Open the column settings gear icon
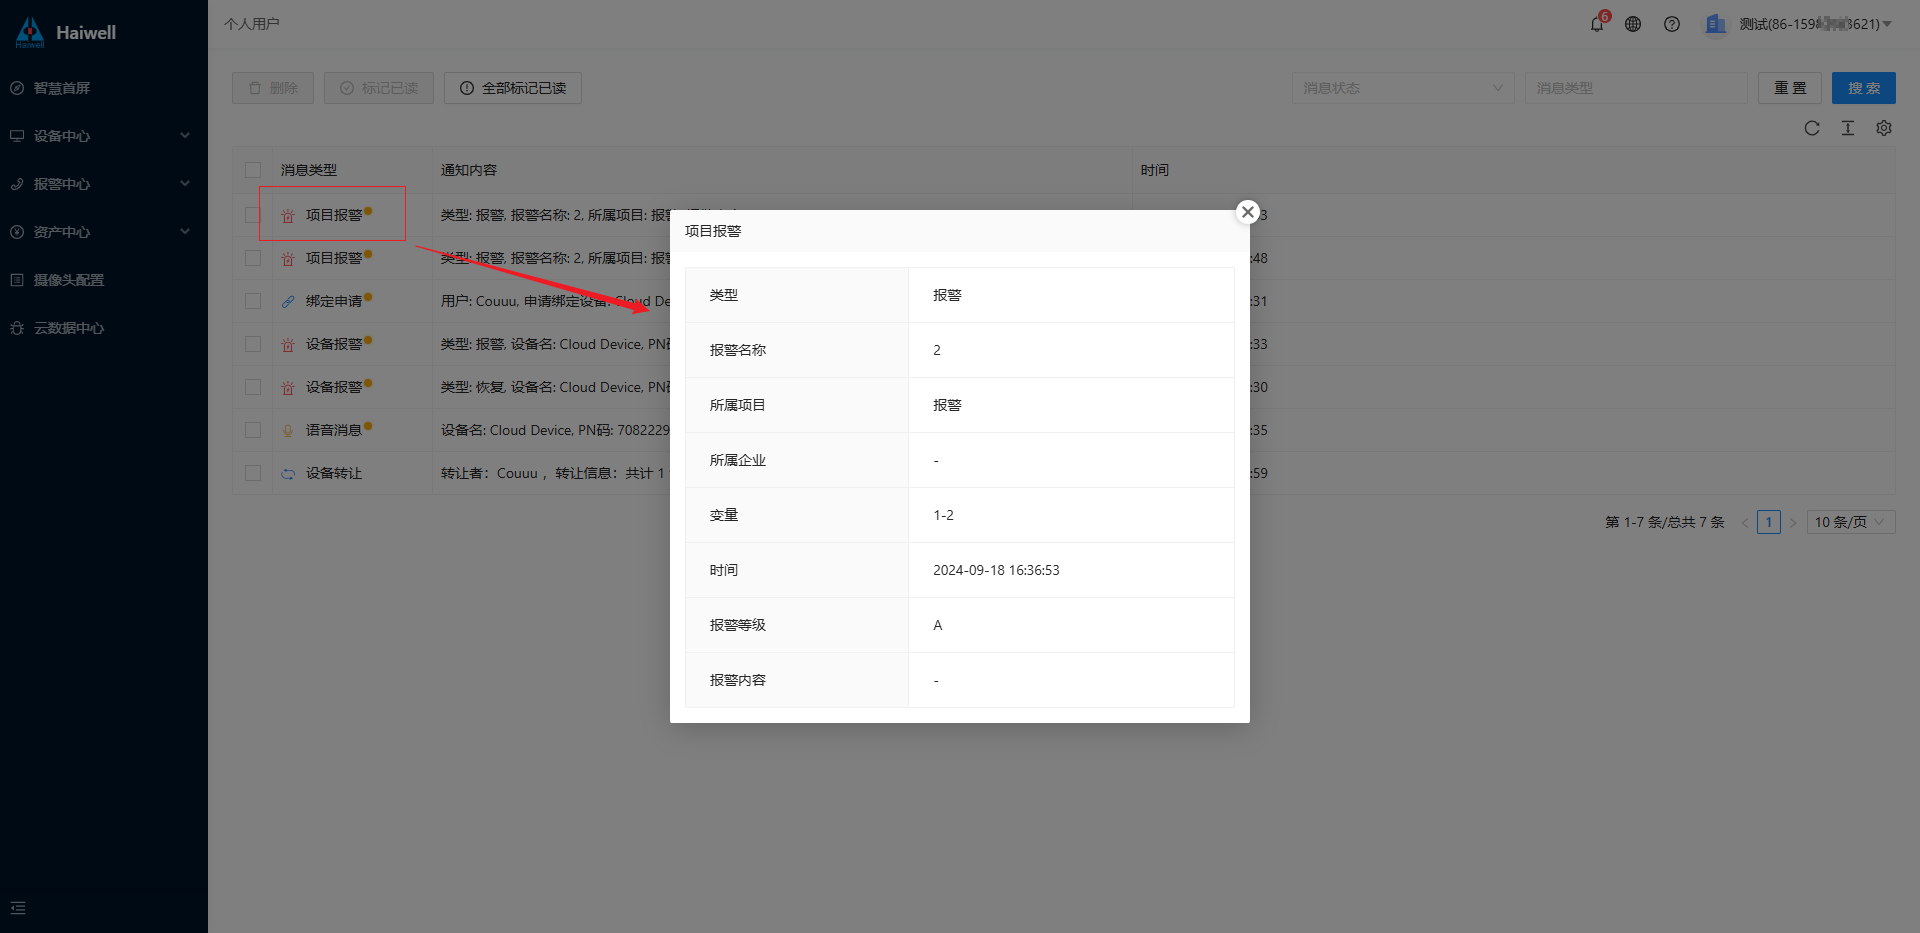The height and width of the screenshot is (933, 1920). tap(1884, 128)
